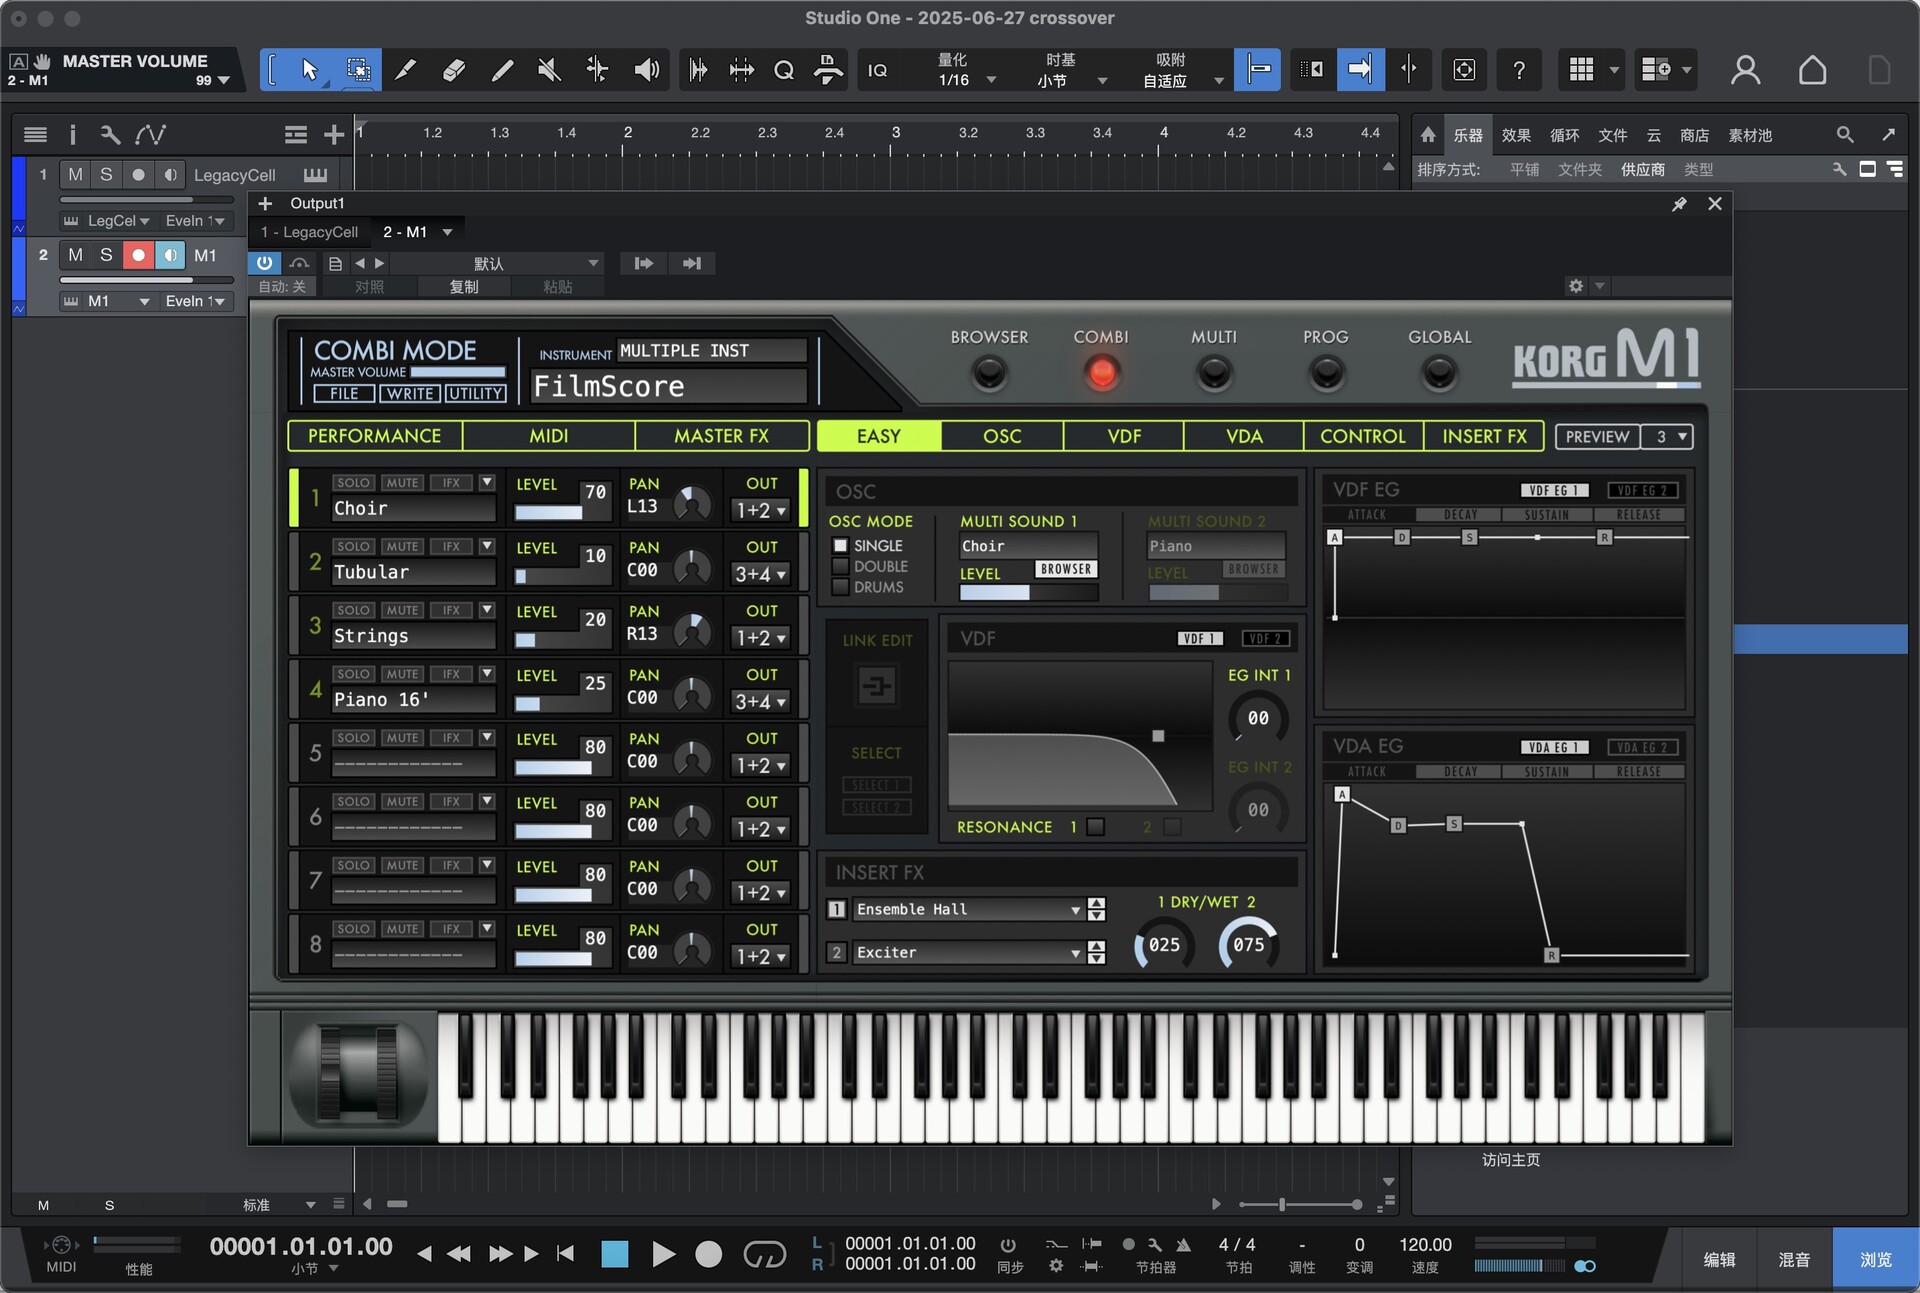The image size is (1920, 1293).
Task: Click the UTILITY button
Action: pos(476,394)
